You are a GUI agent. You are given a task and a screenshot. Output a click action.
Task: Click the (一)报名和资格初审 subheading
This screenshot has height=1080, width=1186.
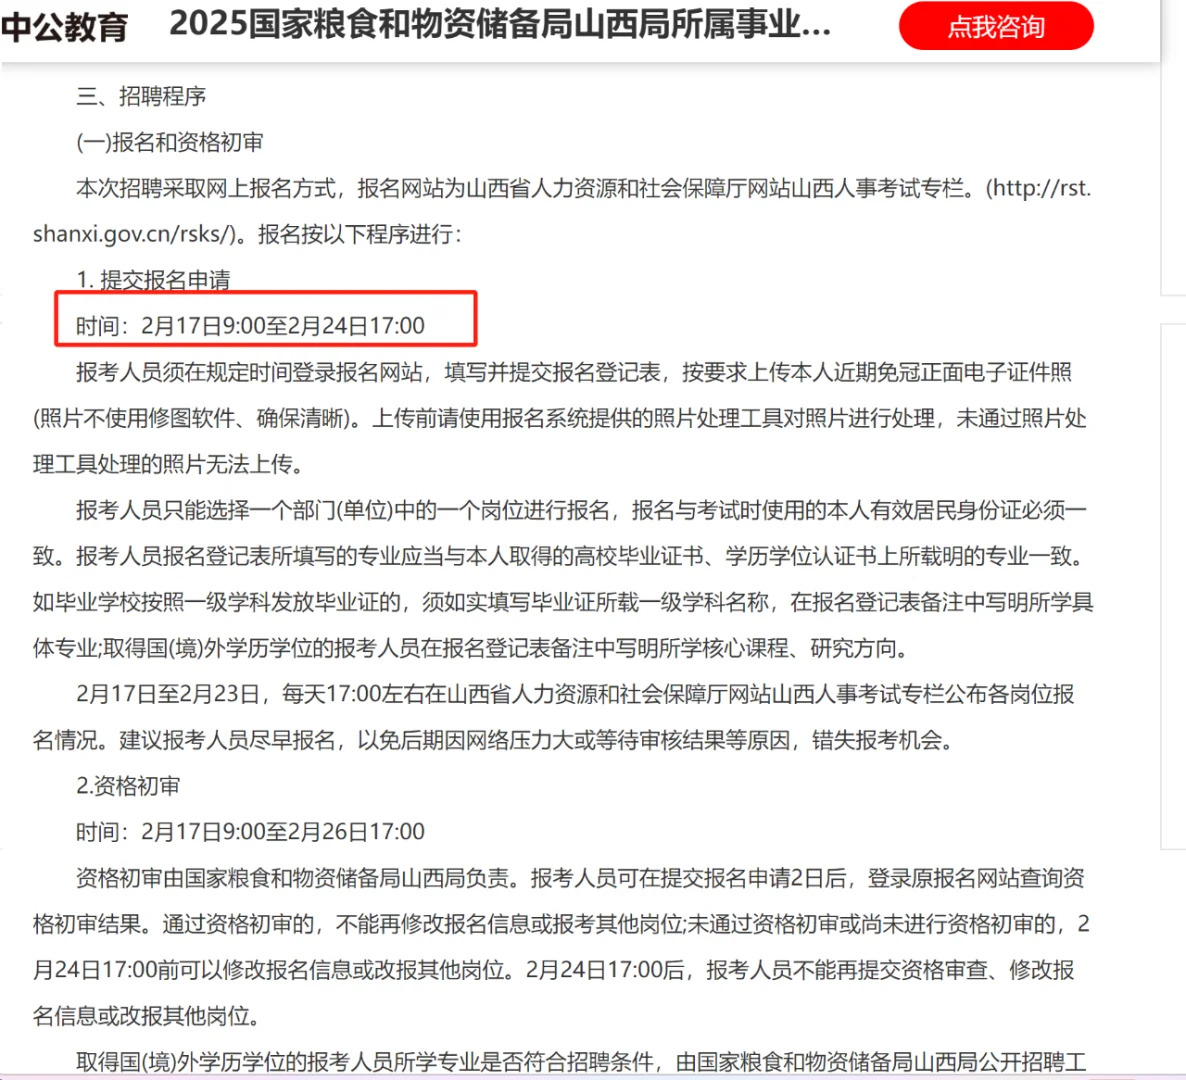click(169, 142)
